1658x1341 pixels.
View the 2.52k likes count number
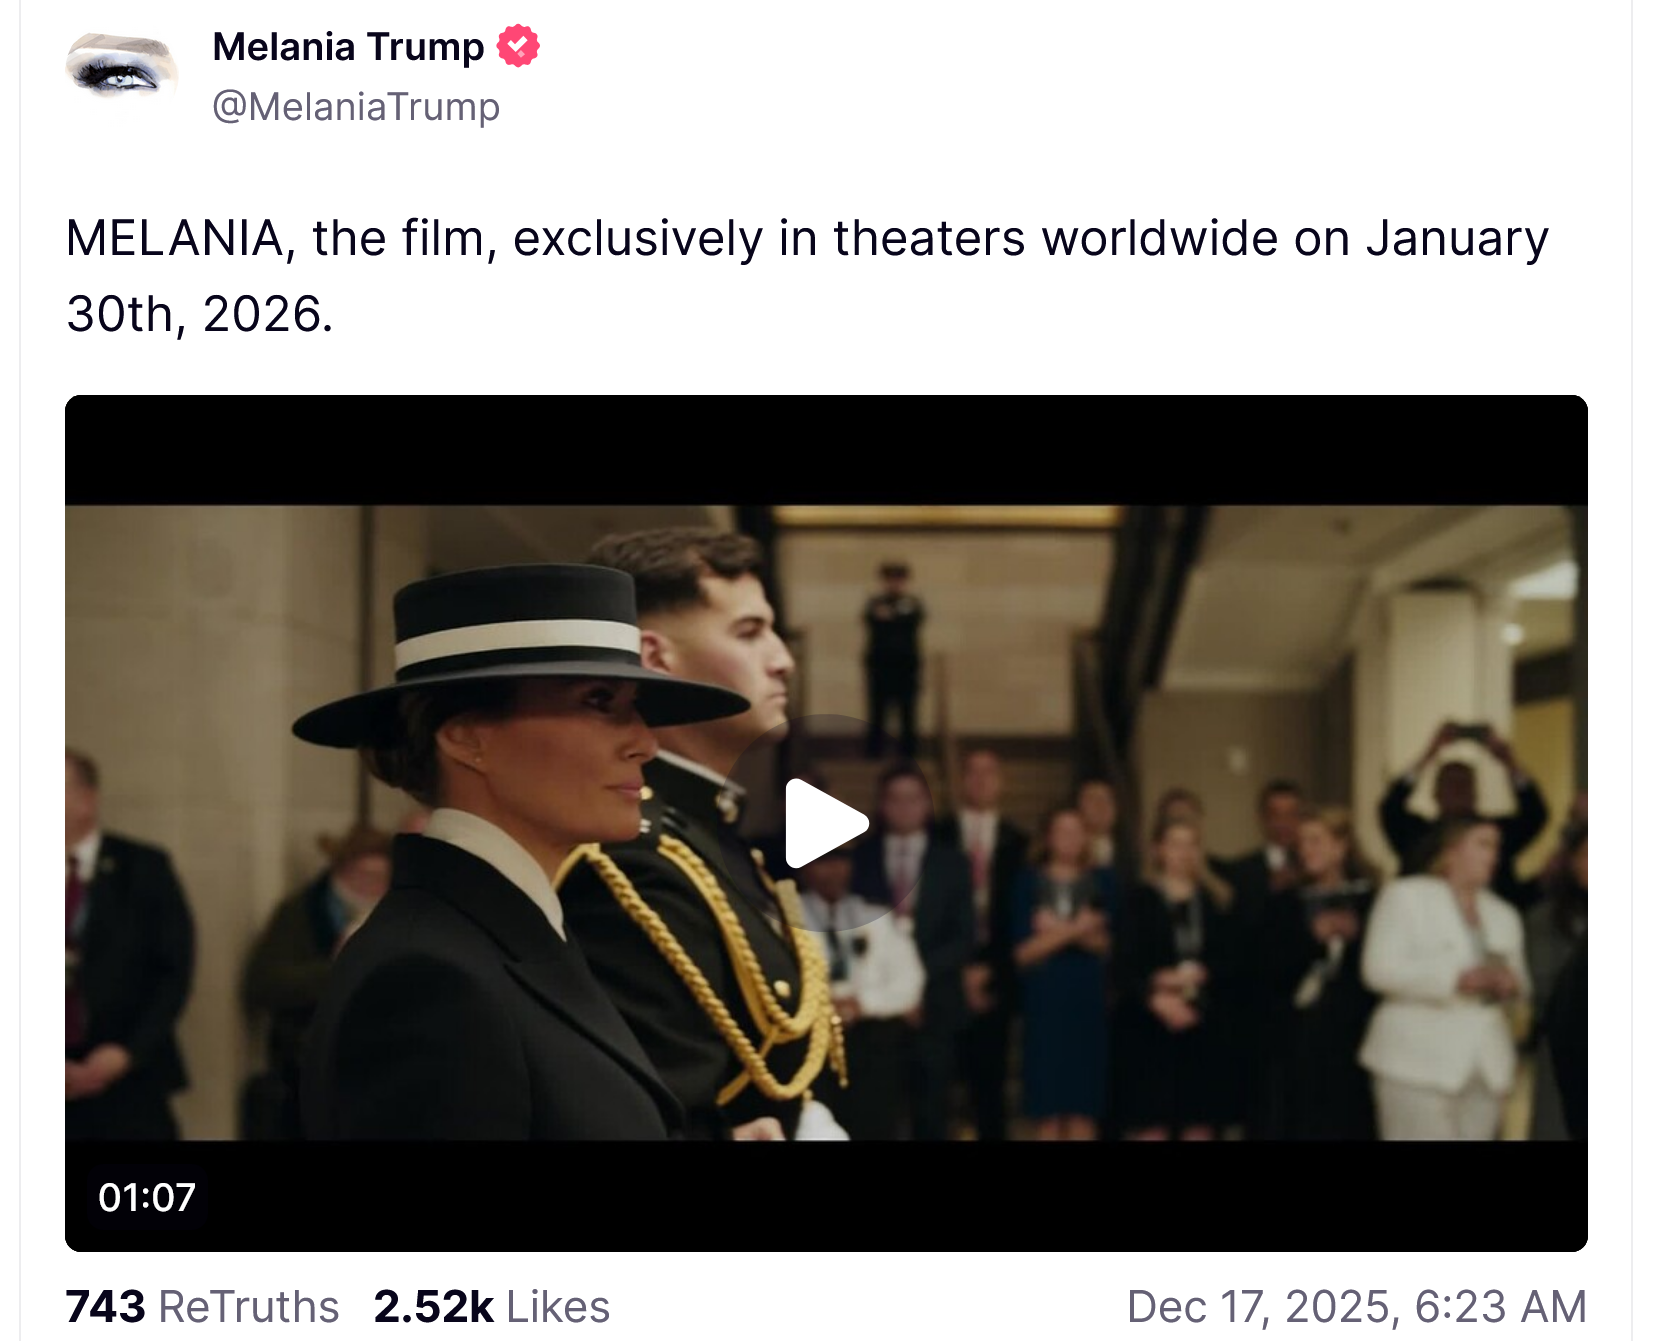coord(433,1307)
